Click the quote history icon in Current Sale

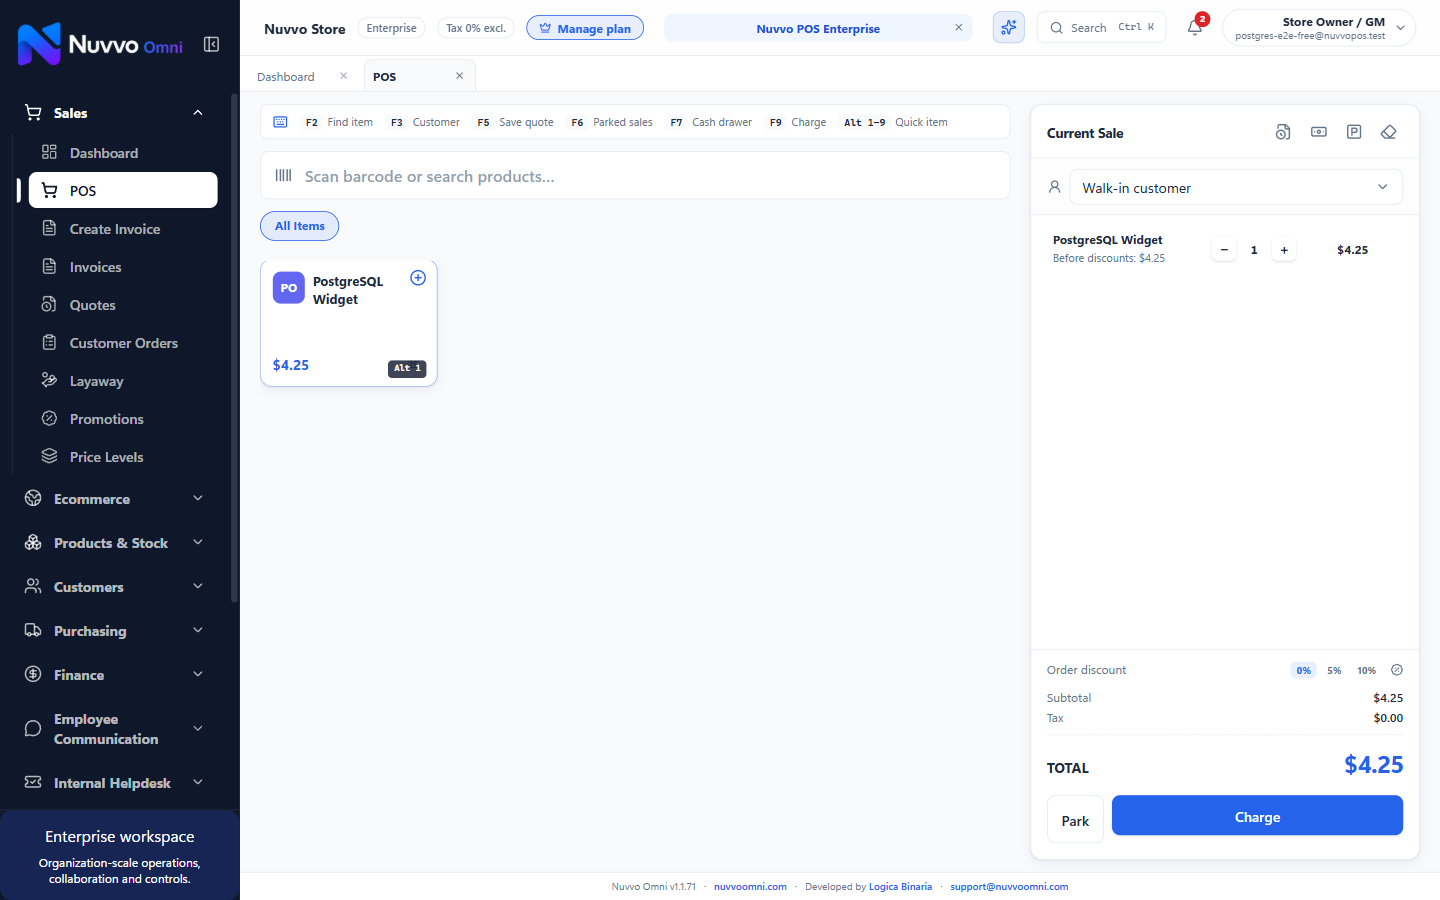[x=1283, y=132]
